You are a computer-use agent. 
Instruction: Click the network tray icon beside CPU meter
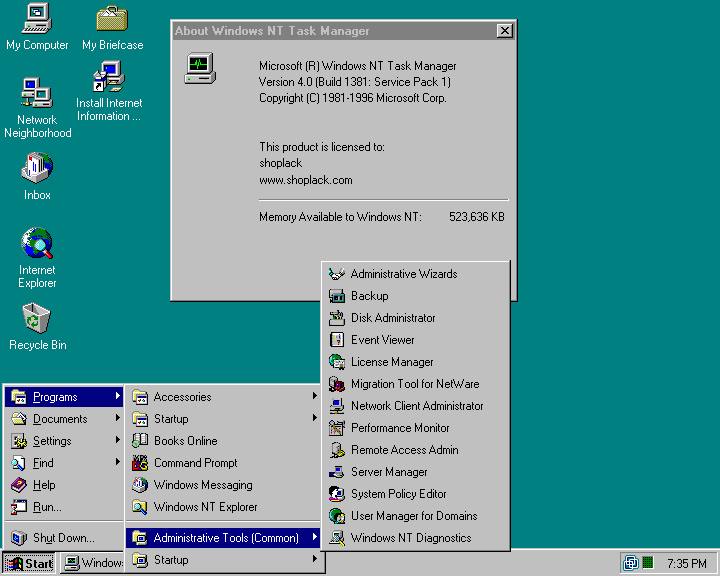coord(631,562)
